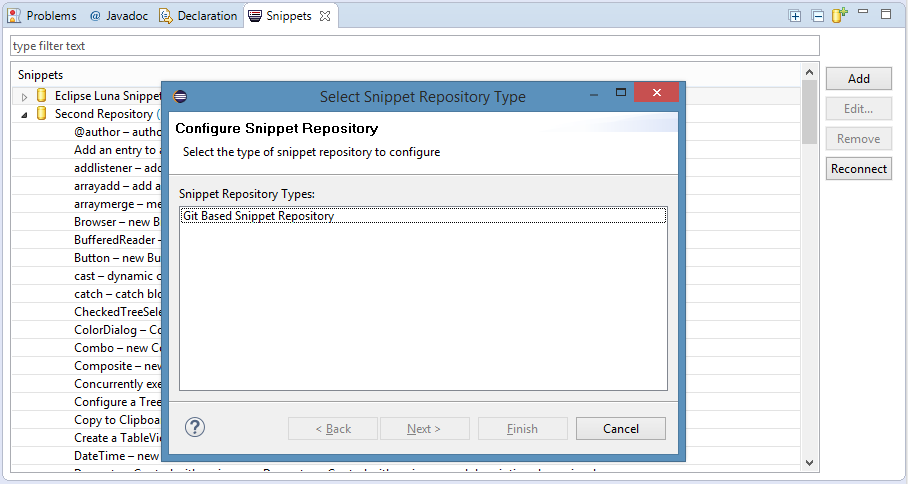Click the snippets list scrollbar up arrow
The width and height of the screenshot is (908, 484).
(x=809, y=73)
